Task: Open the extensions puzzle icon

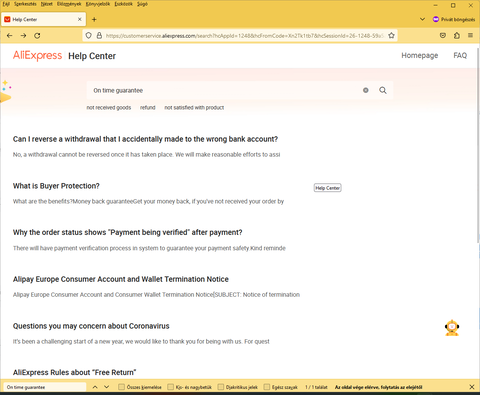Action: coord(457,35)
